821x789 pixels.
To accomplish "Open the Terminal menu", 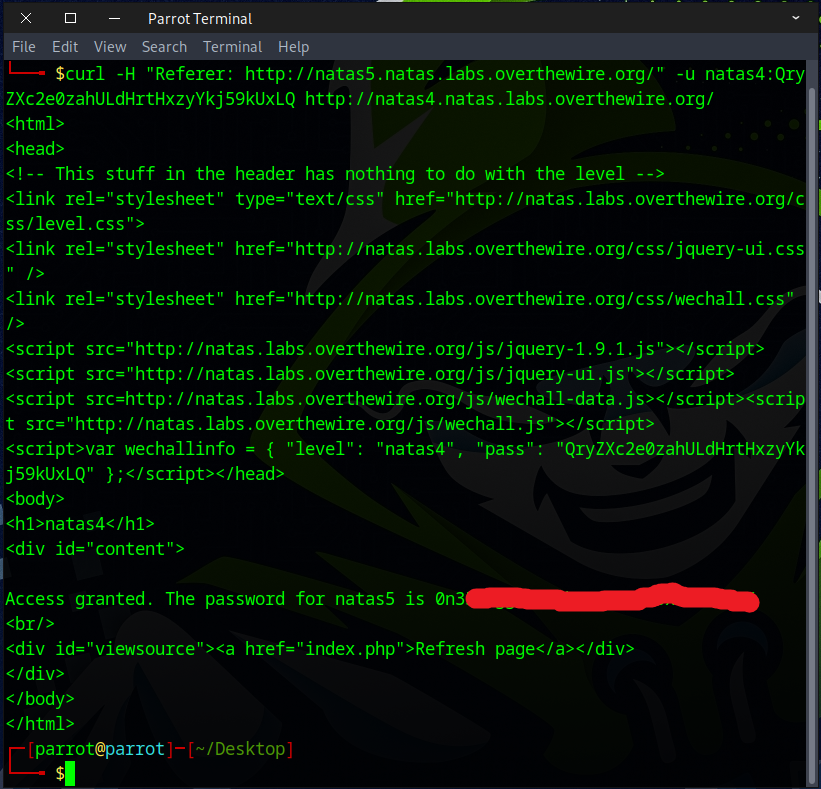I will coord(232,47).
